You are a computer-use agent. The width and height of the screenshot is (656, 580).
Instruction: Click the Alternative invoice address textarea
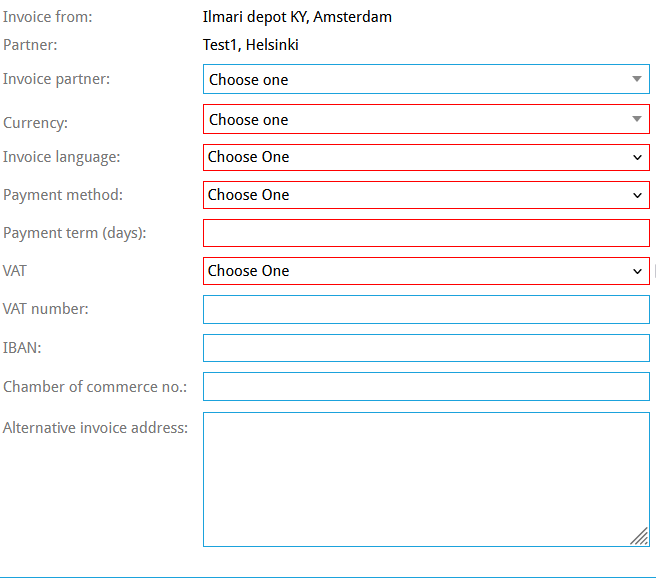pyautogui.click(x=426, y=480)
